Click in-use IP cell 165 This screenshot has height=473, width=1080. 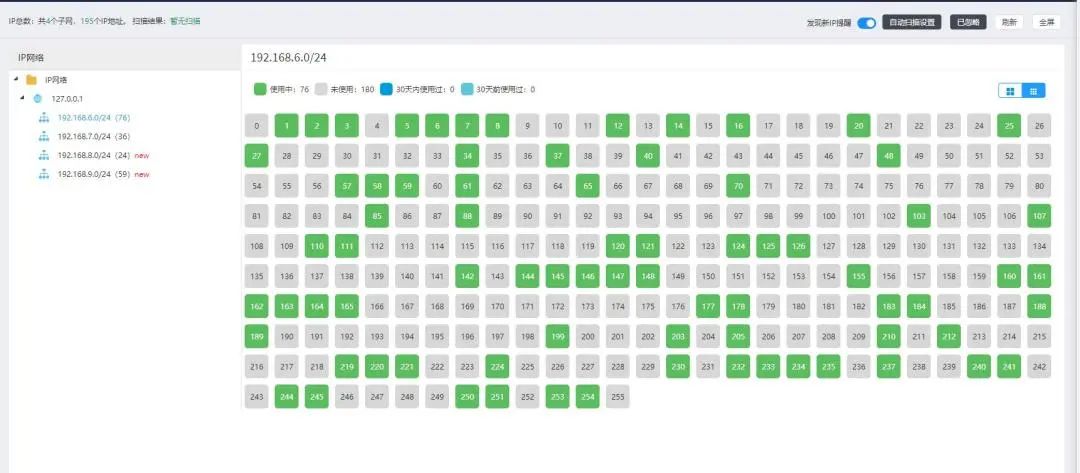347,306
